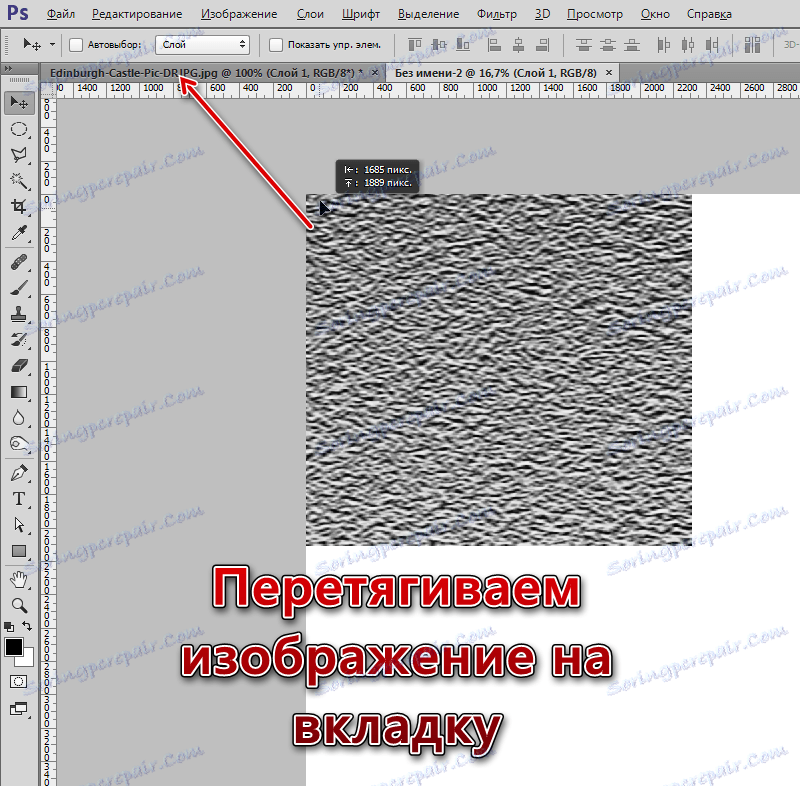Select the Blur tool
Viewport: 800px width, 786px height.
coord(19,418)
